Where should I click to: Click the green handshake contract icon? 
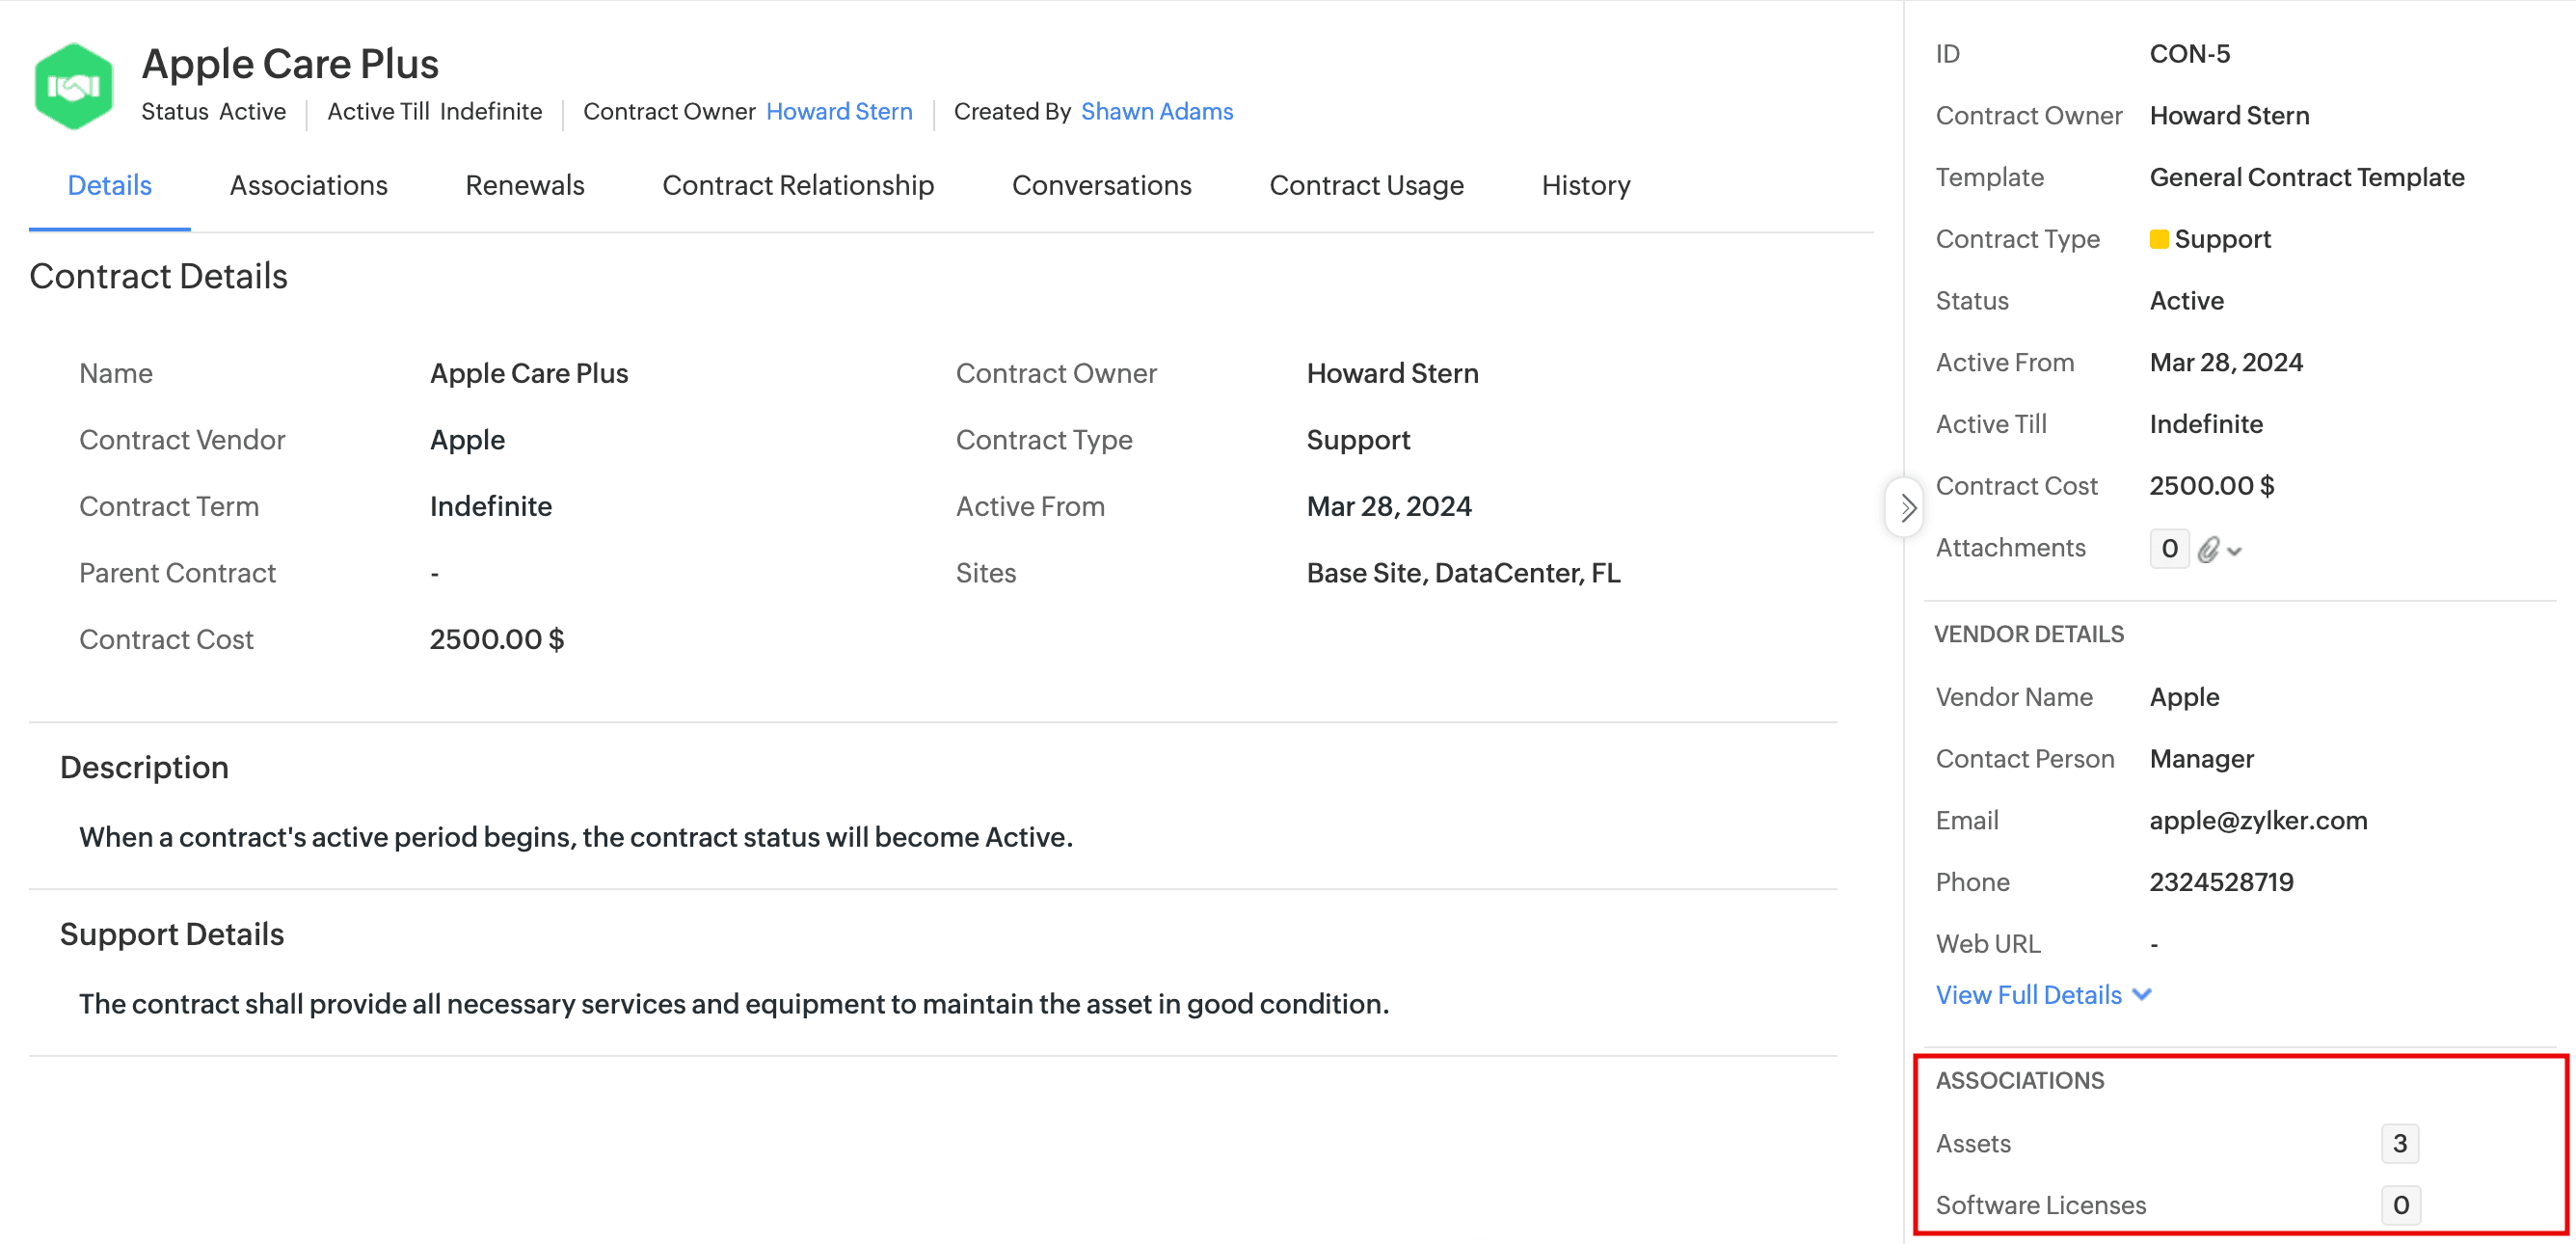click(73, 86)
